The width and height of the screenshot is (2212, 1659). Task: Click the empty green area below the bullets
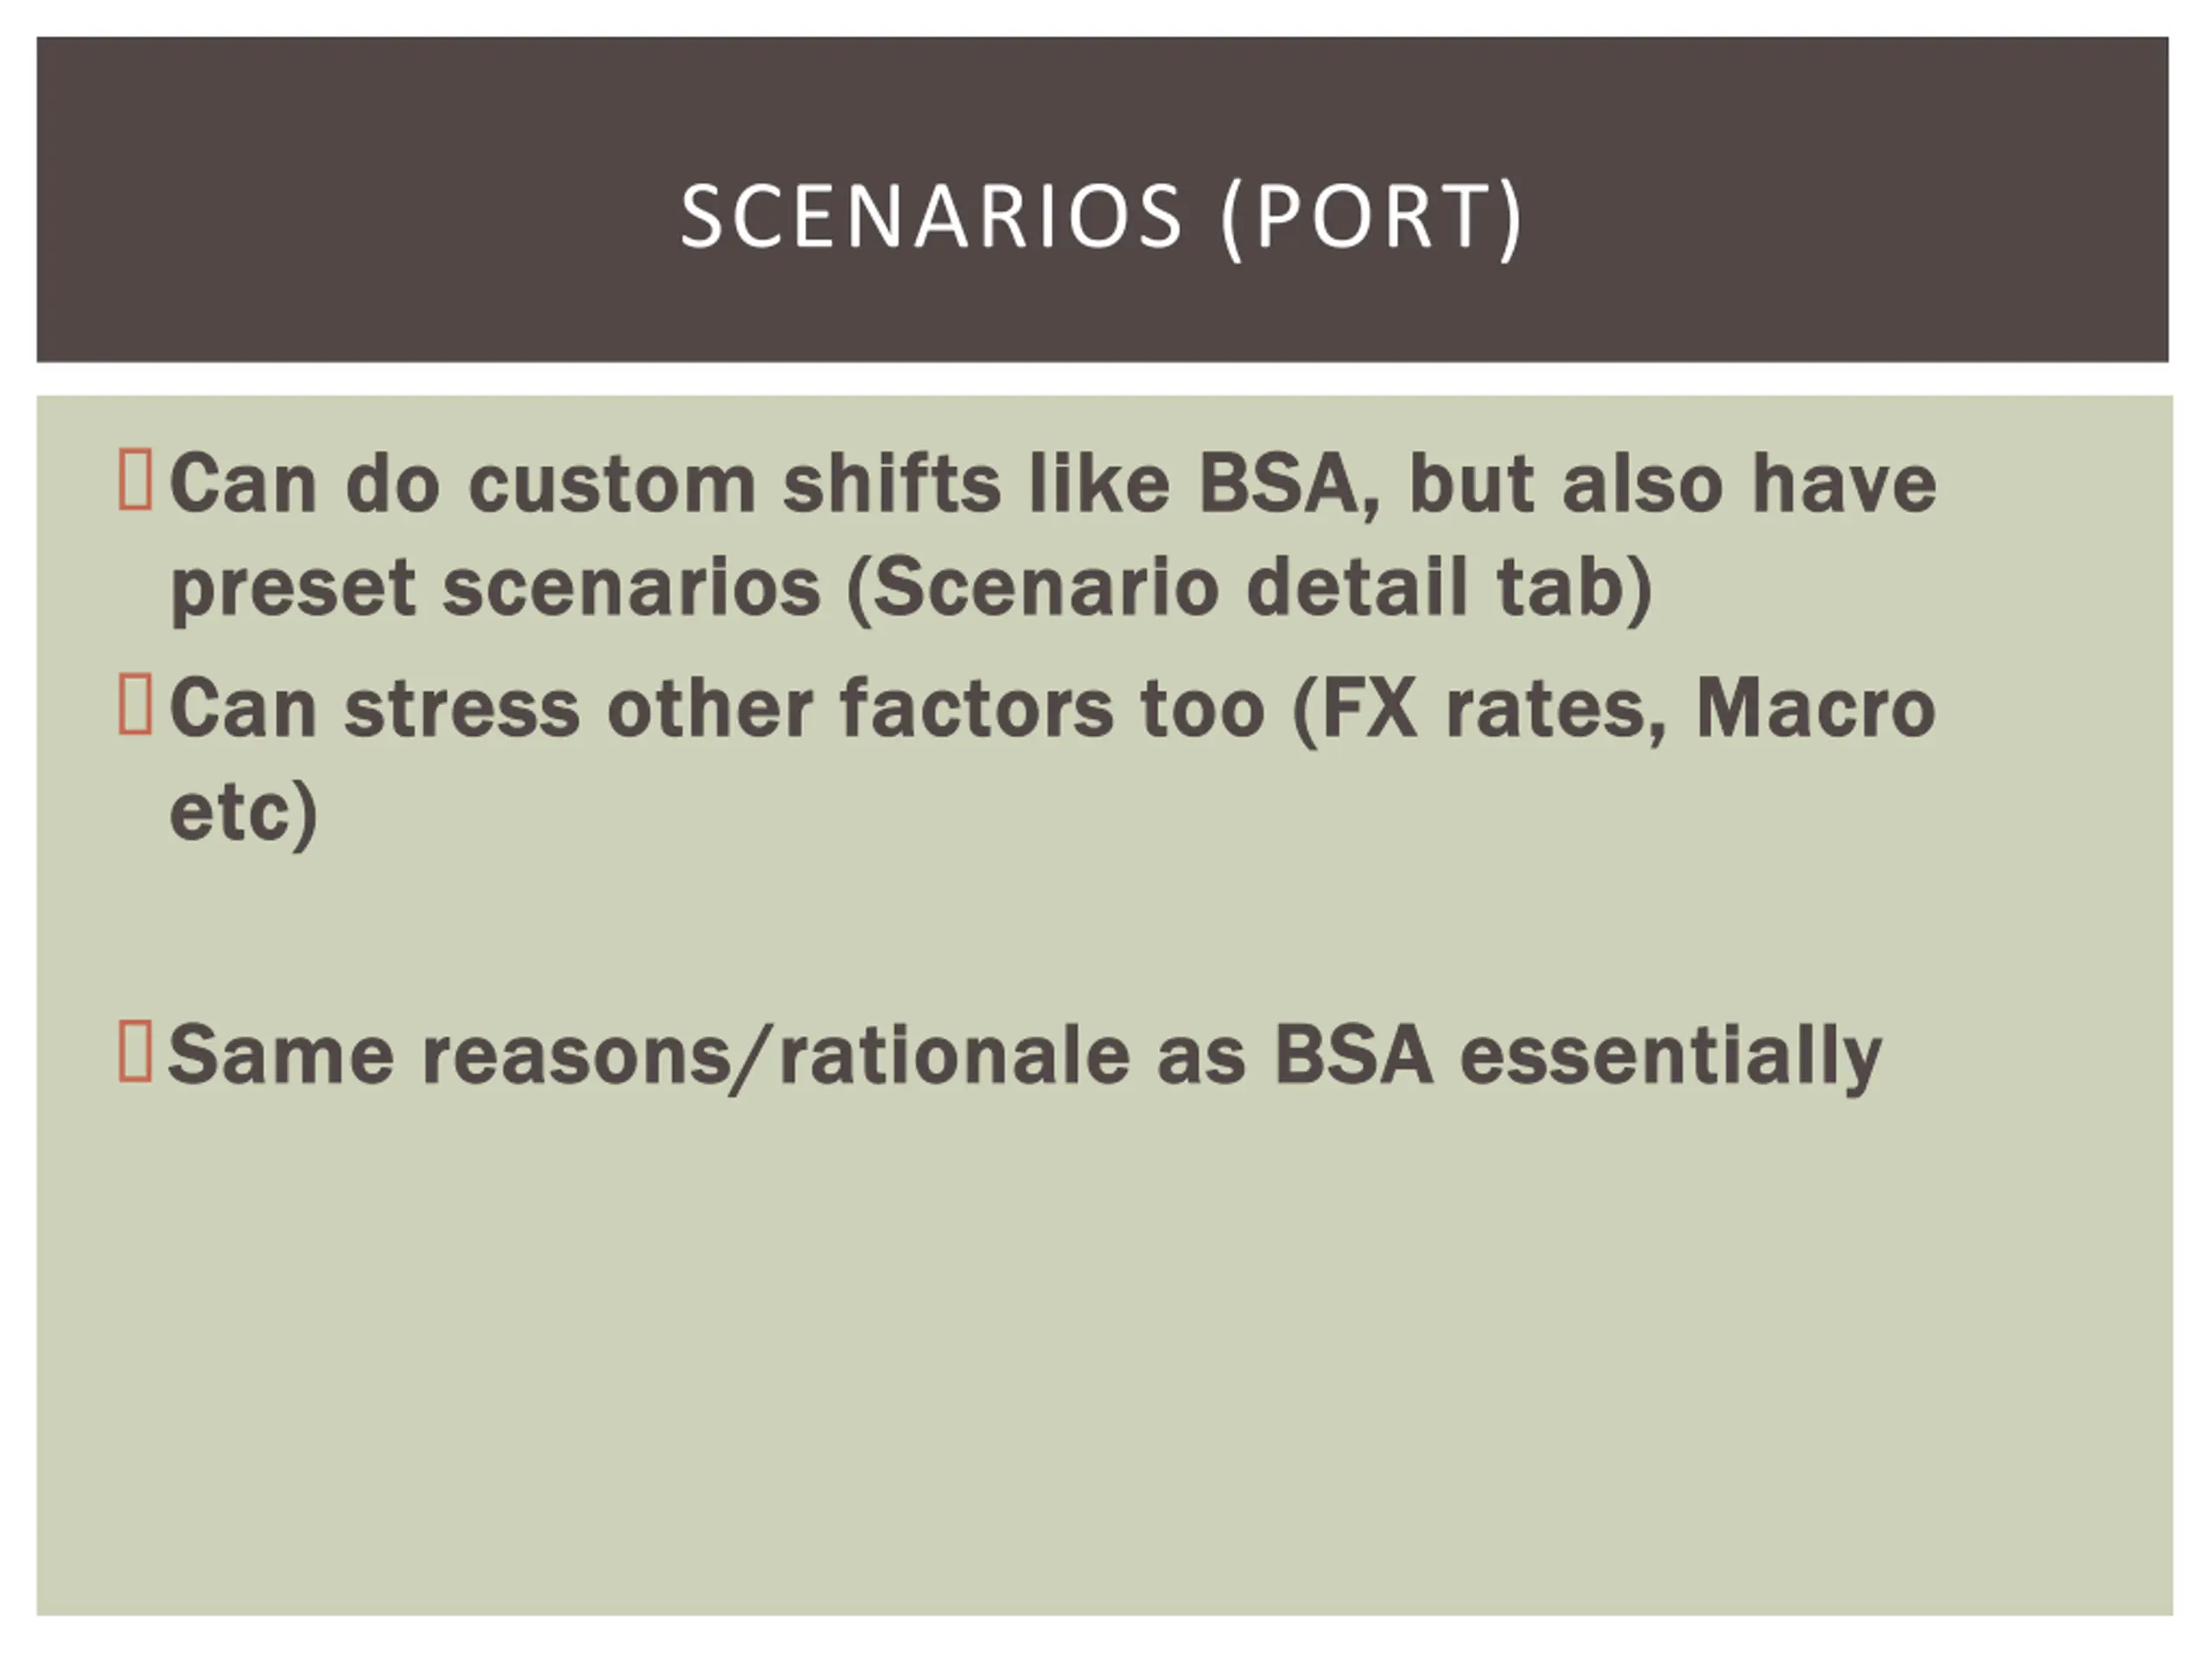(x=1105, y=1360)
